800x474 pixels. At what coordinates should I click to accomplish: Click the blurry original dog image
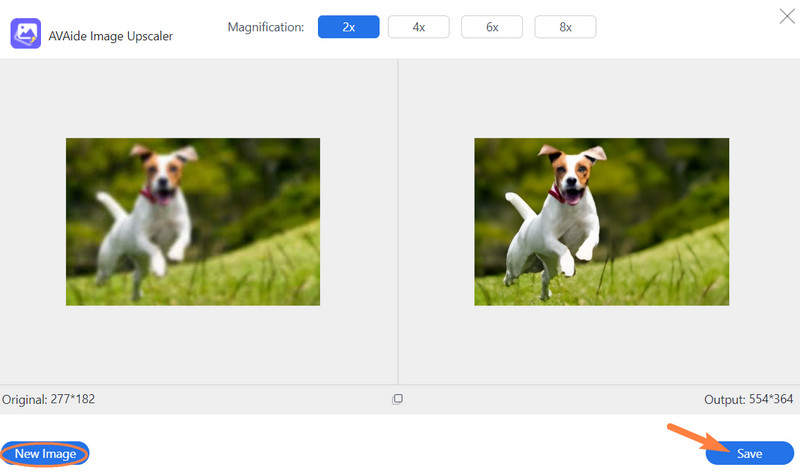(193, 221)
